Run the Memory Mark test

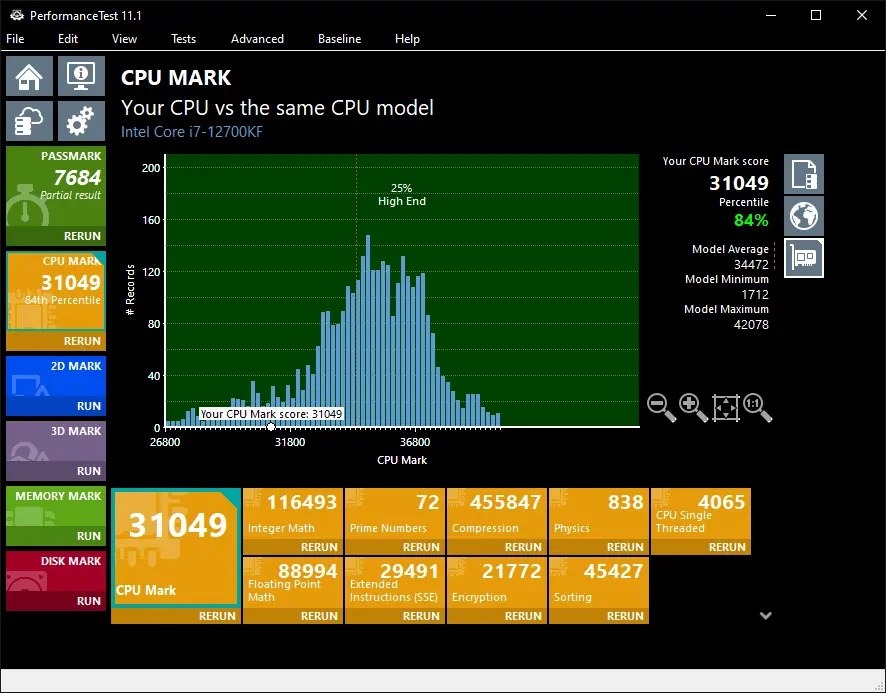89,536
